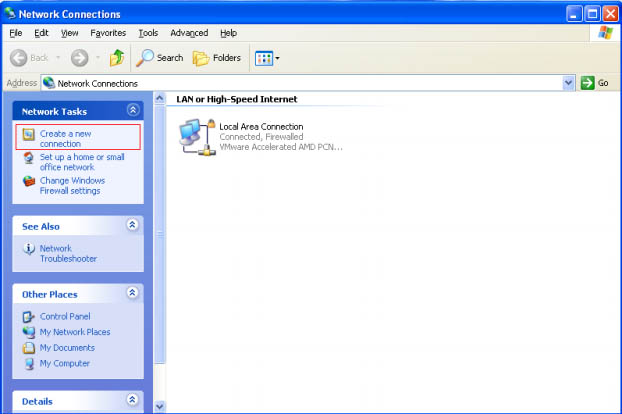Click the Network Troubleshooter info icon
This screenshot has width=622, height=414.
tap(29, 249)
